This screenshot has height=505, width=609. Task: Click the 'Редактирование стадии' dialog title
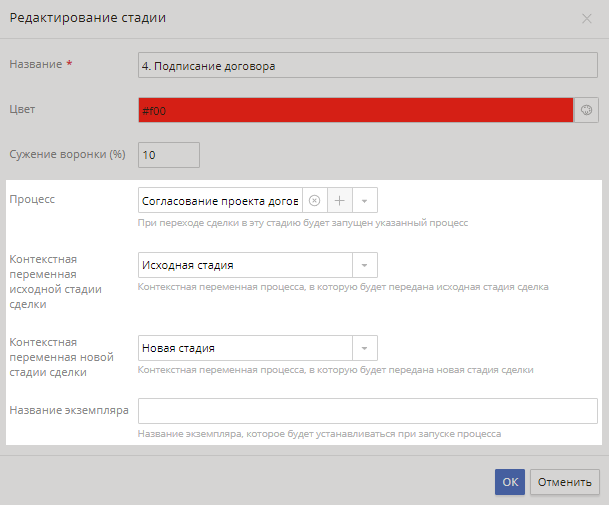pyautogui.click(x=88, y=18)
